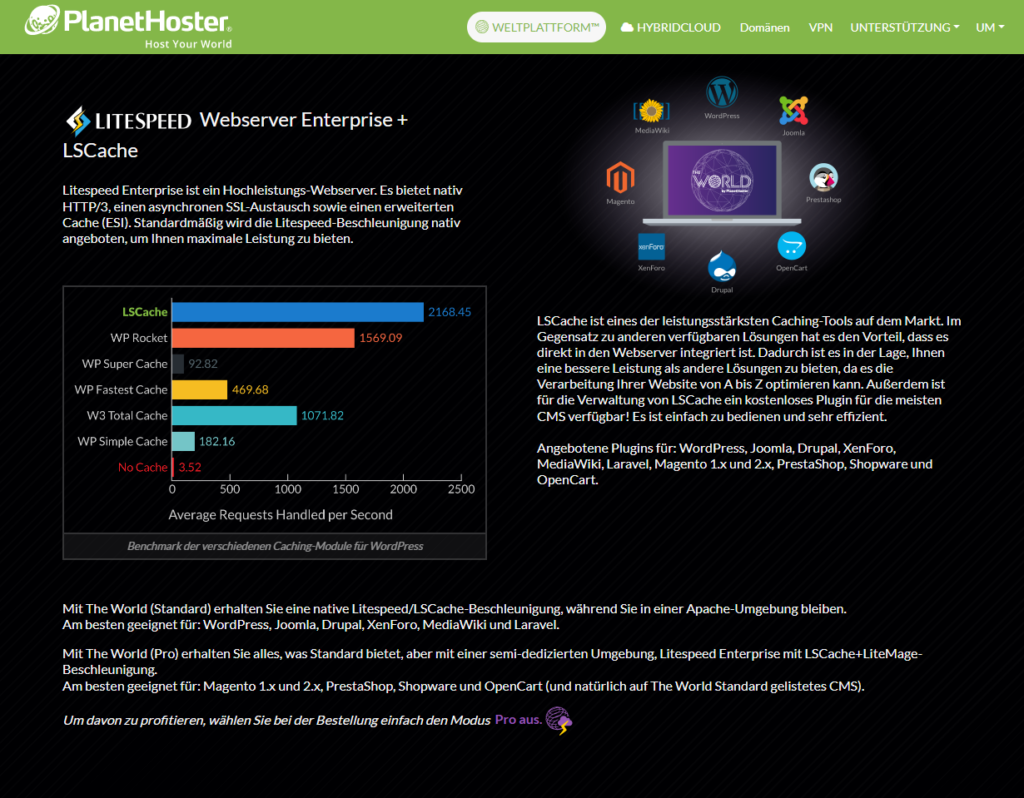Click the Benchmark chart caption text

[x=275, y=546]
